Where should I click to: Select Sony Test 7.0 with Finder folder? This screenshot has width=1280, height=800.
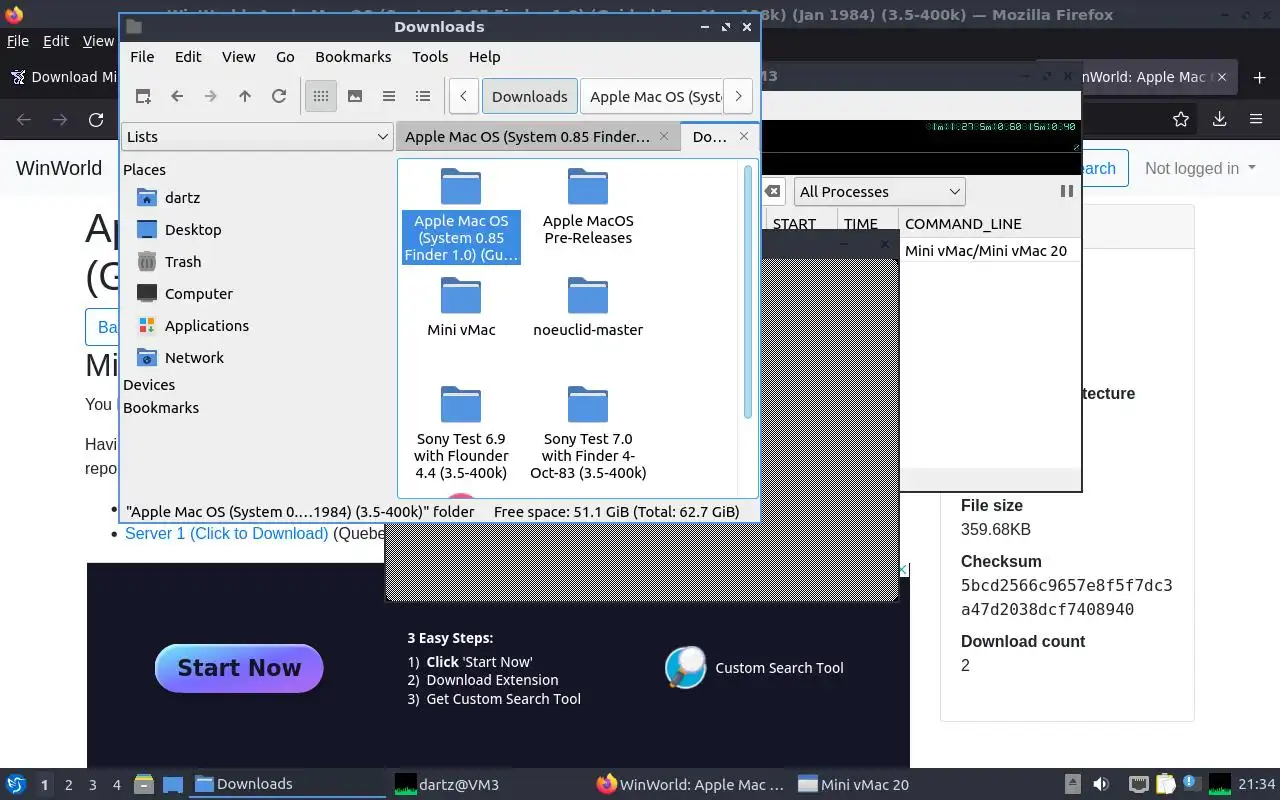pyautogui.click(x=588, y=433)
